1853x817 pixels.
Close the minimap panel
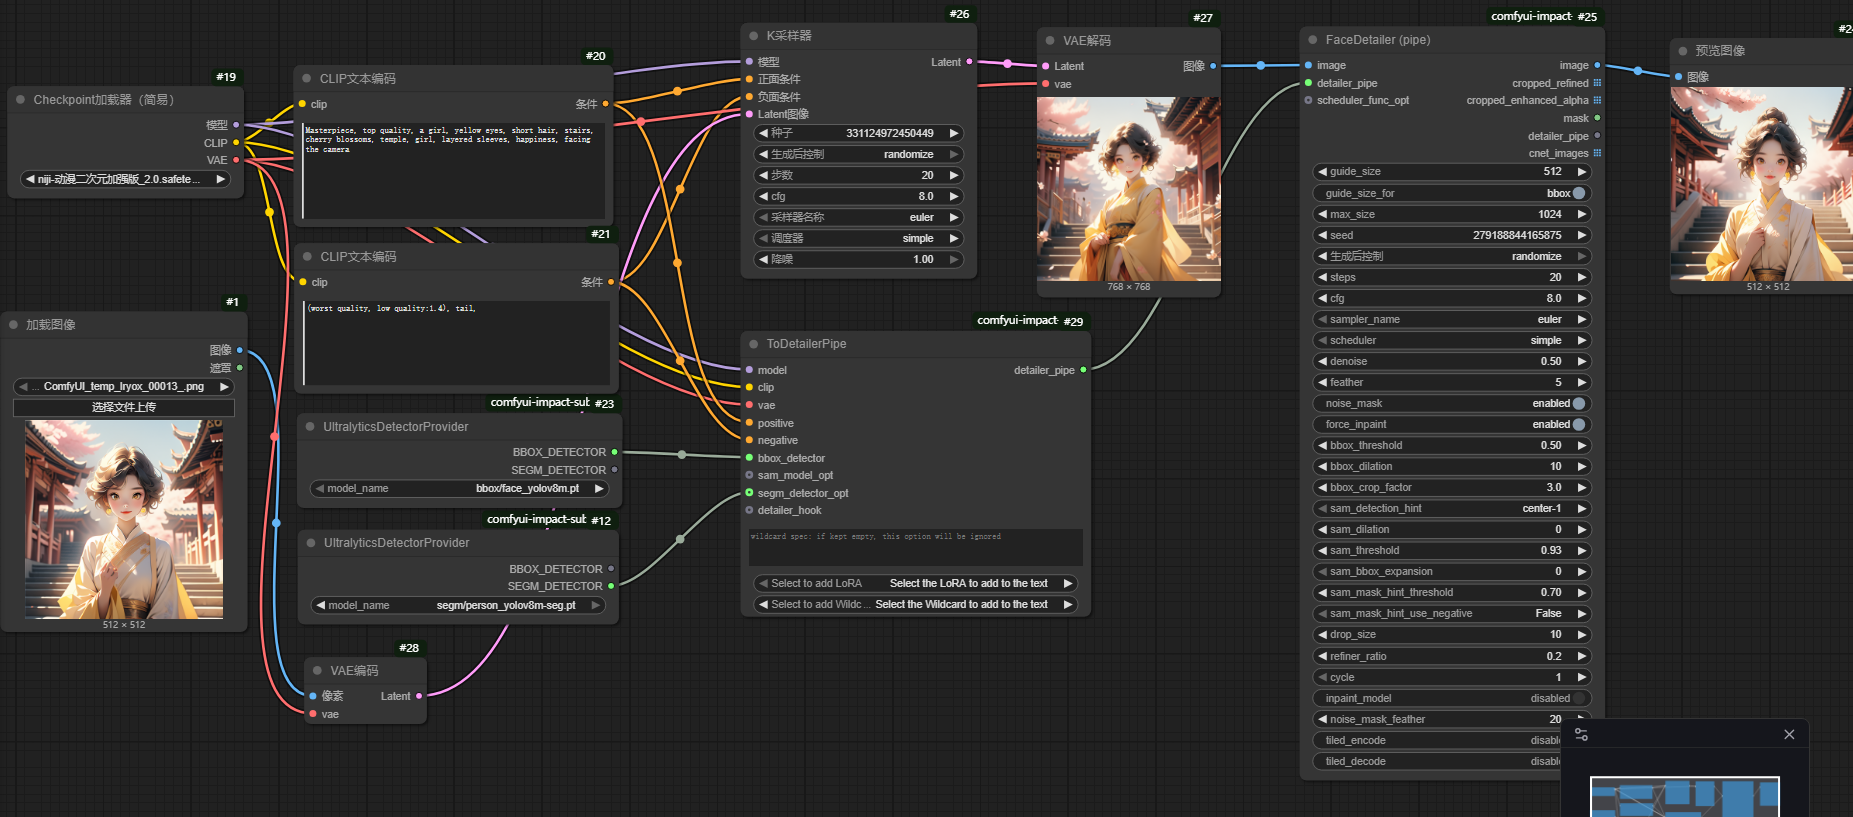pyautogui.click(x=1789, y=734)
